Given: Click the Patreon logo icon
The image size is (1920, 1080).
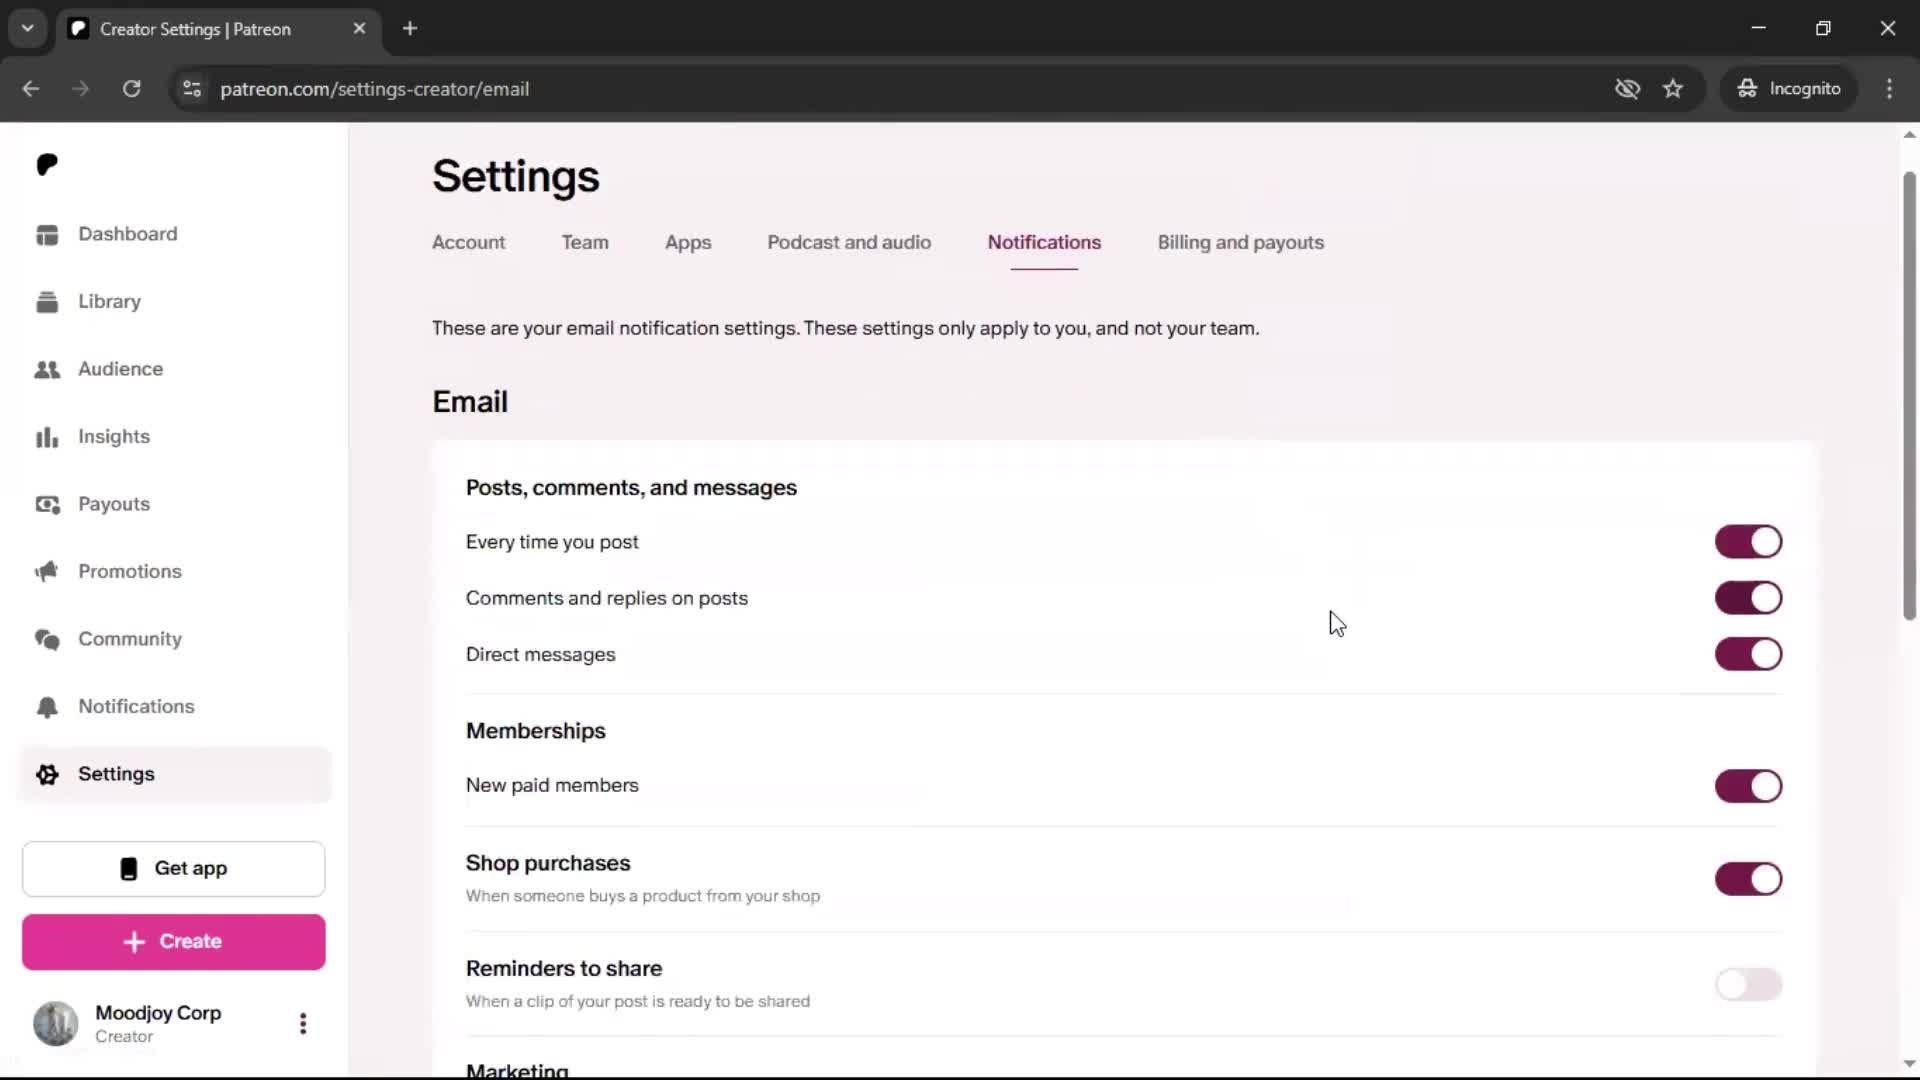Looking at the screenshot, I should click(47, 165).
